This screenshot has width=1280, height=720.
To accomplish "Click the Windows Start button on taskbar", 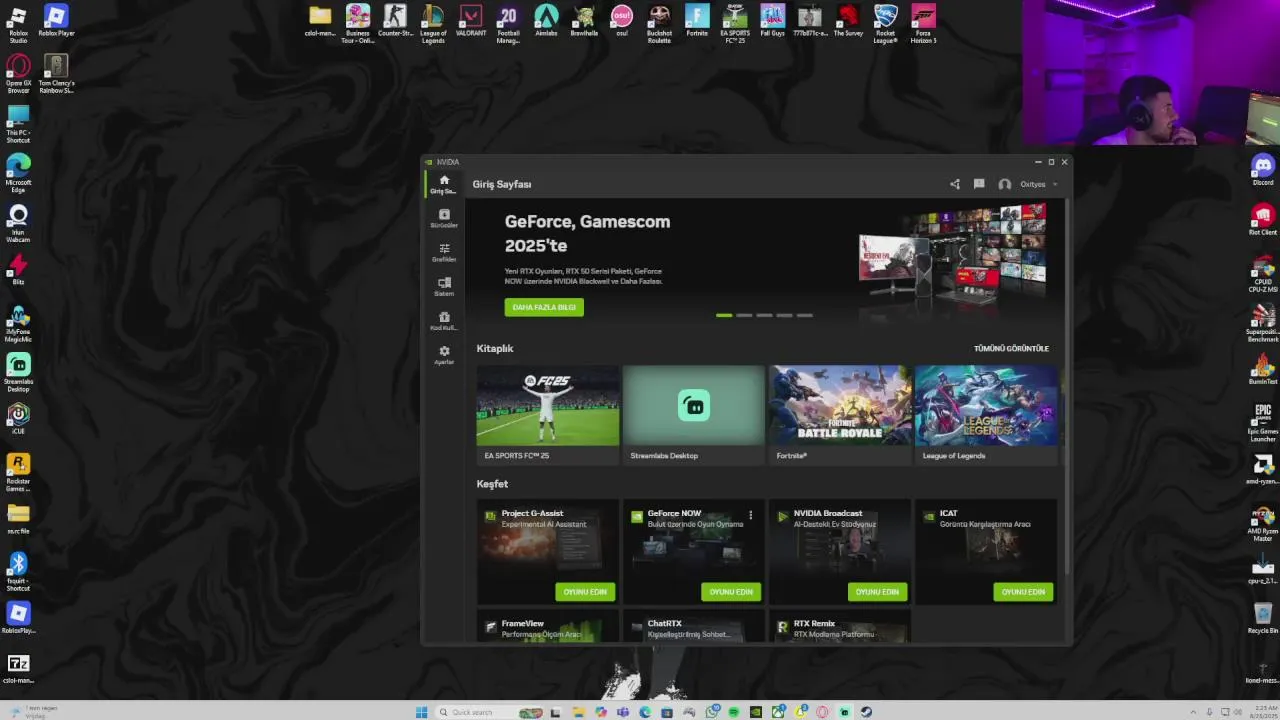I will [421, 712].
